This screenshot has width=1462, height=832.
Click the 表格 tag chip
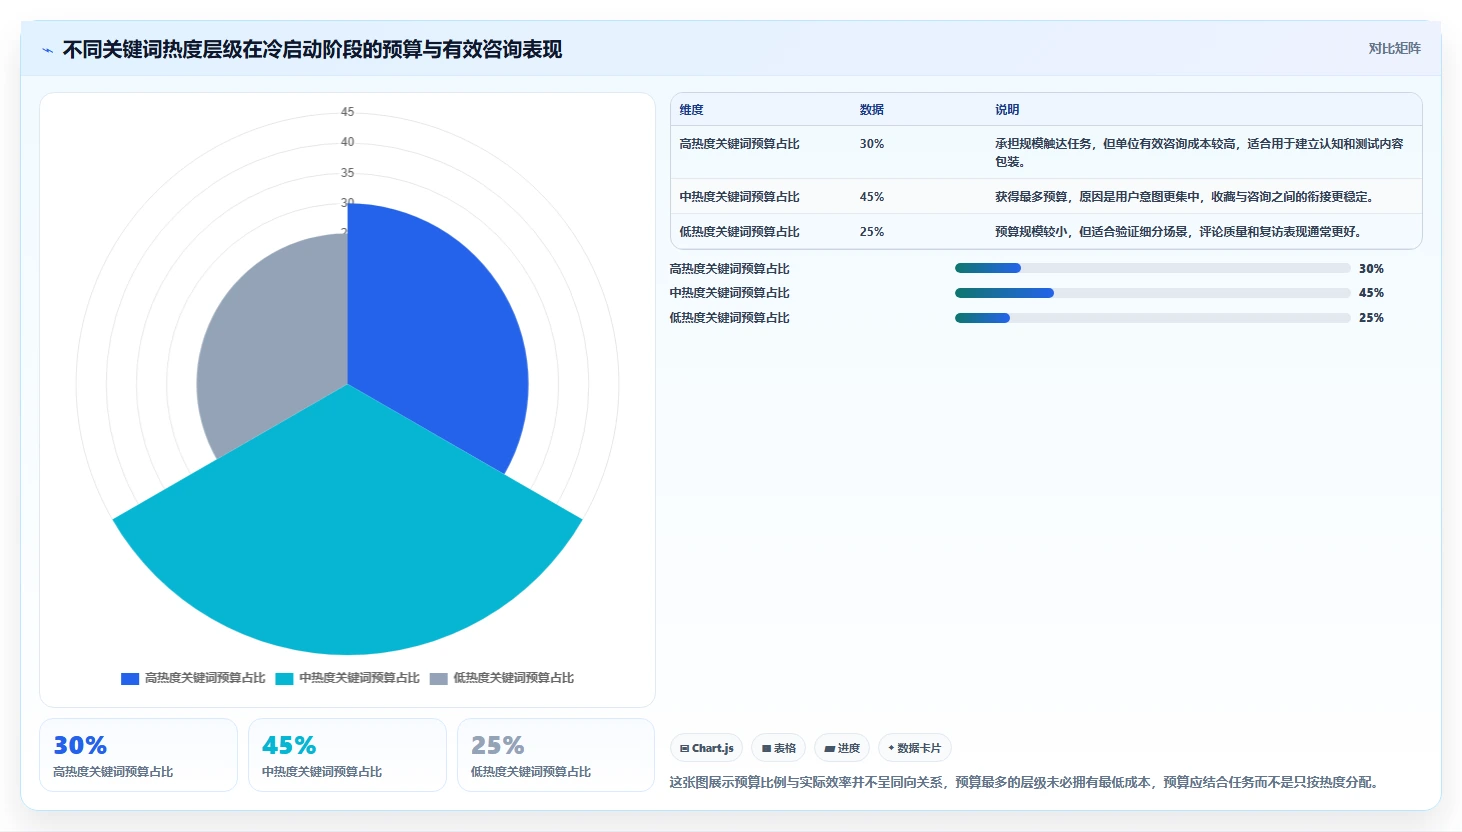click(x=778, y=748)
